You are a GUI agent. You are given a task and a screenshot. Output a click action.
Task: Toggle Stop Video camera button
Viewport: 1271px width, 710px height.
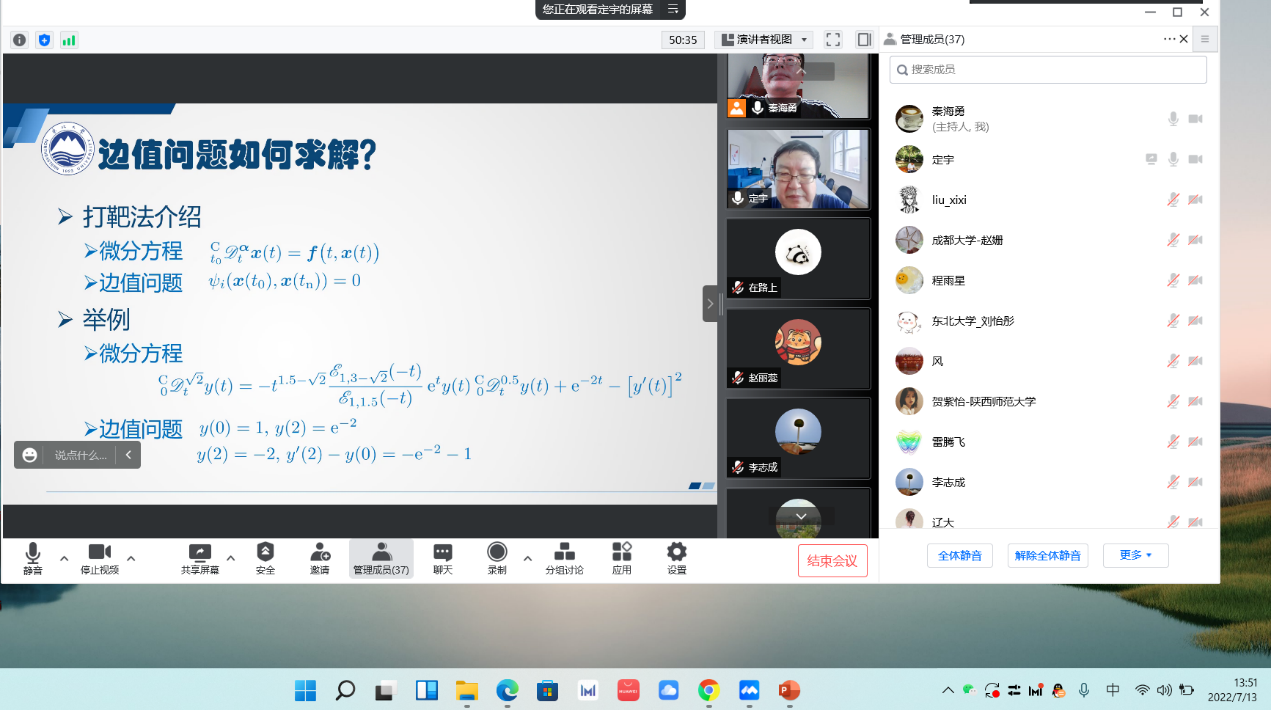click(x=100, y=553)
